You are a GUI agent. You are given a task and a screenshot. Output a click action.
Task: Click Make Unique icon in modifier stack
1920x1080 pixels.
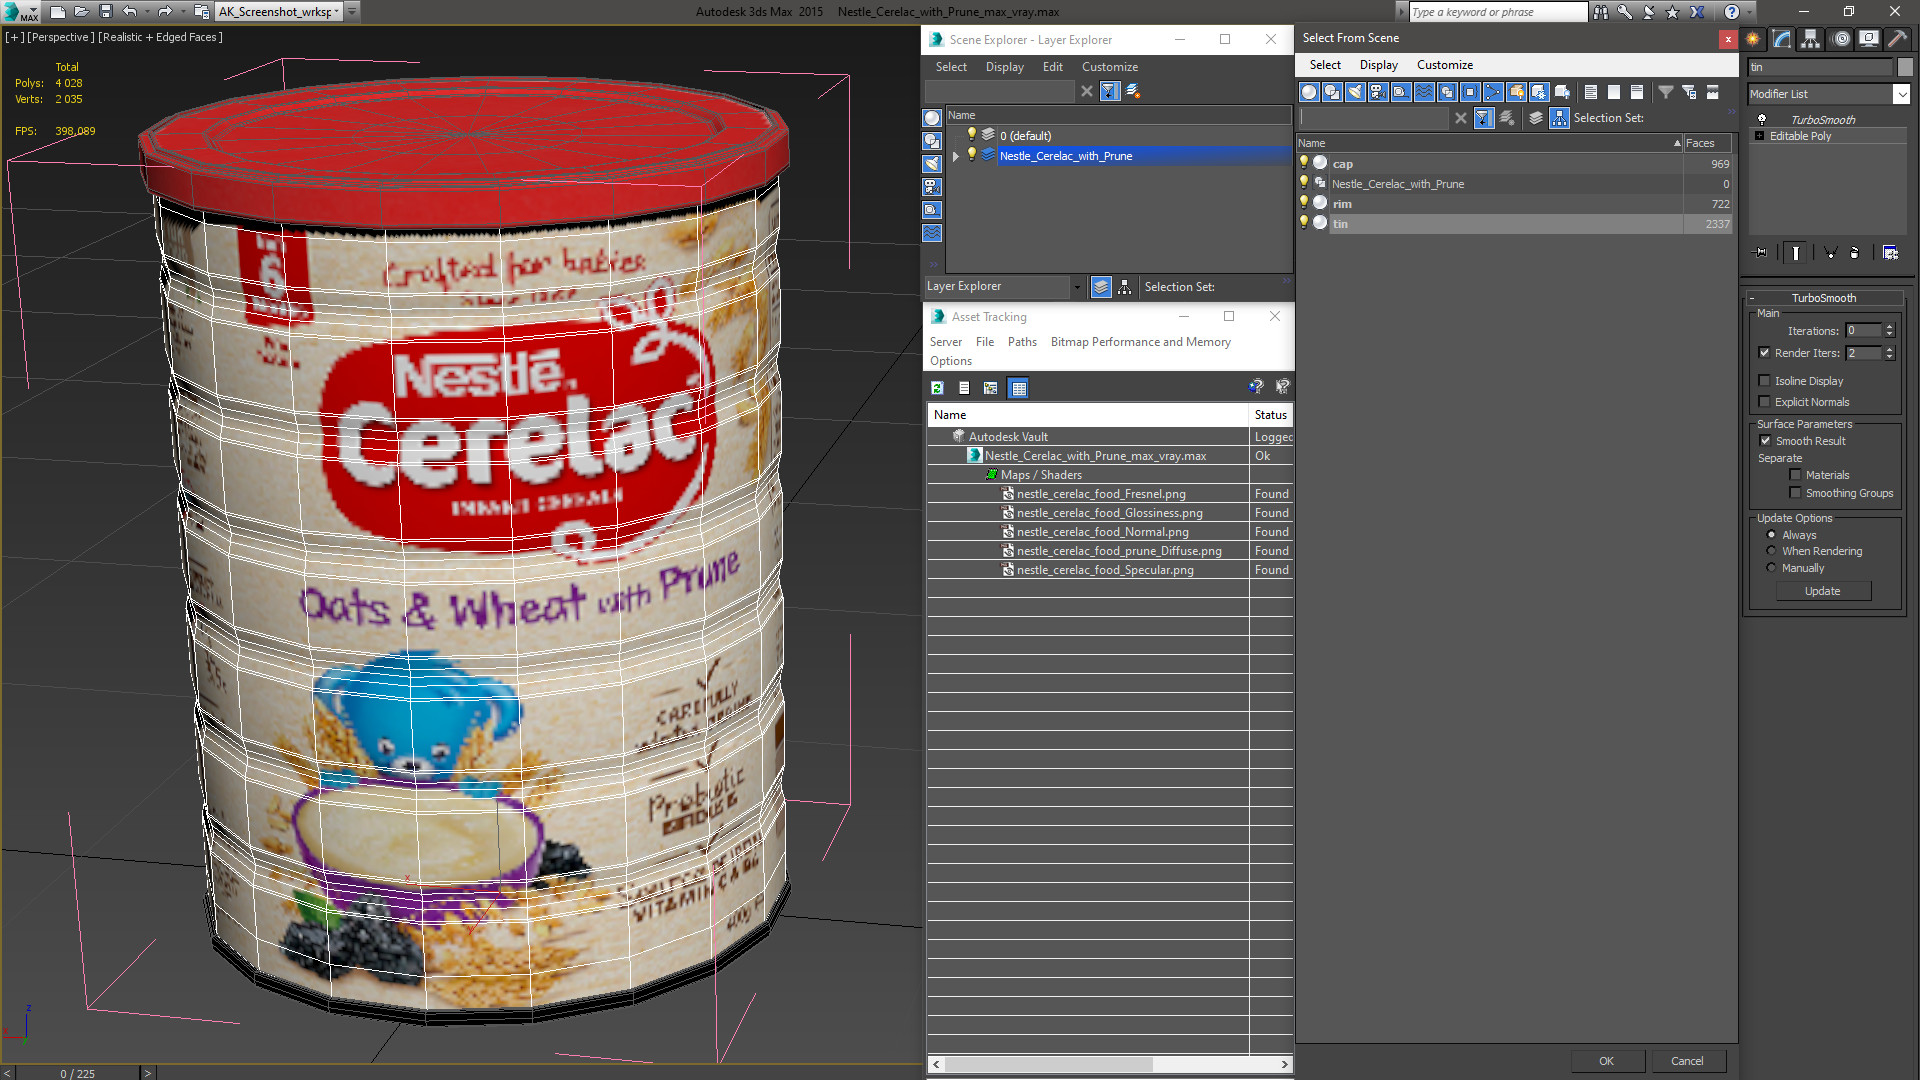coord(1830,253)
